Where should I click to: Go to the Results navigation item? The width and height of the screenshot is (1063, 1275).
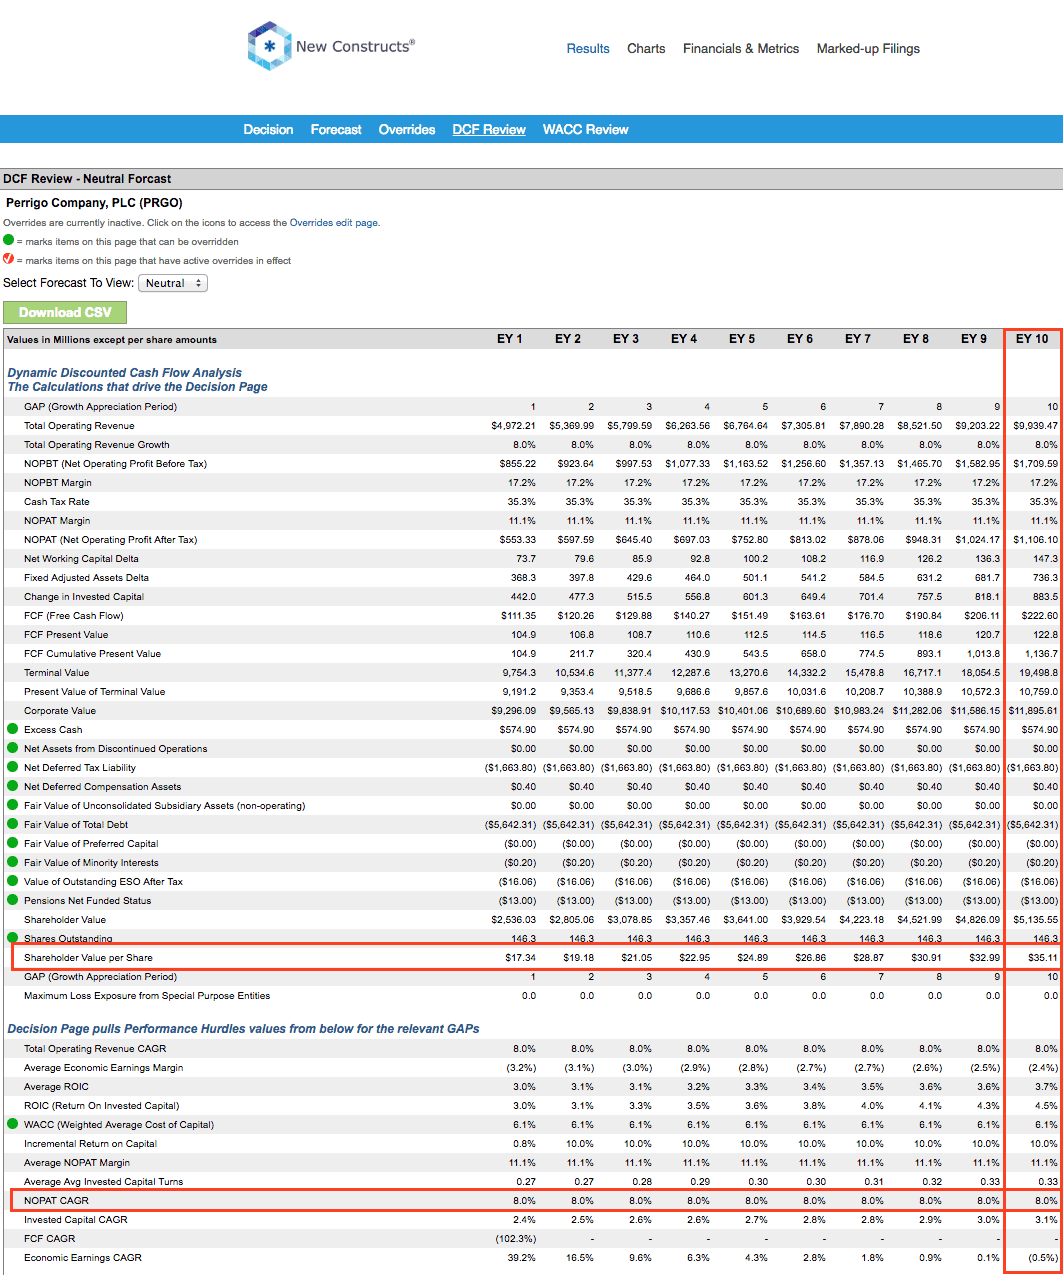pos(588,48)
